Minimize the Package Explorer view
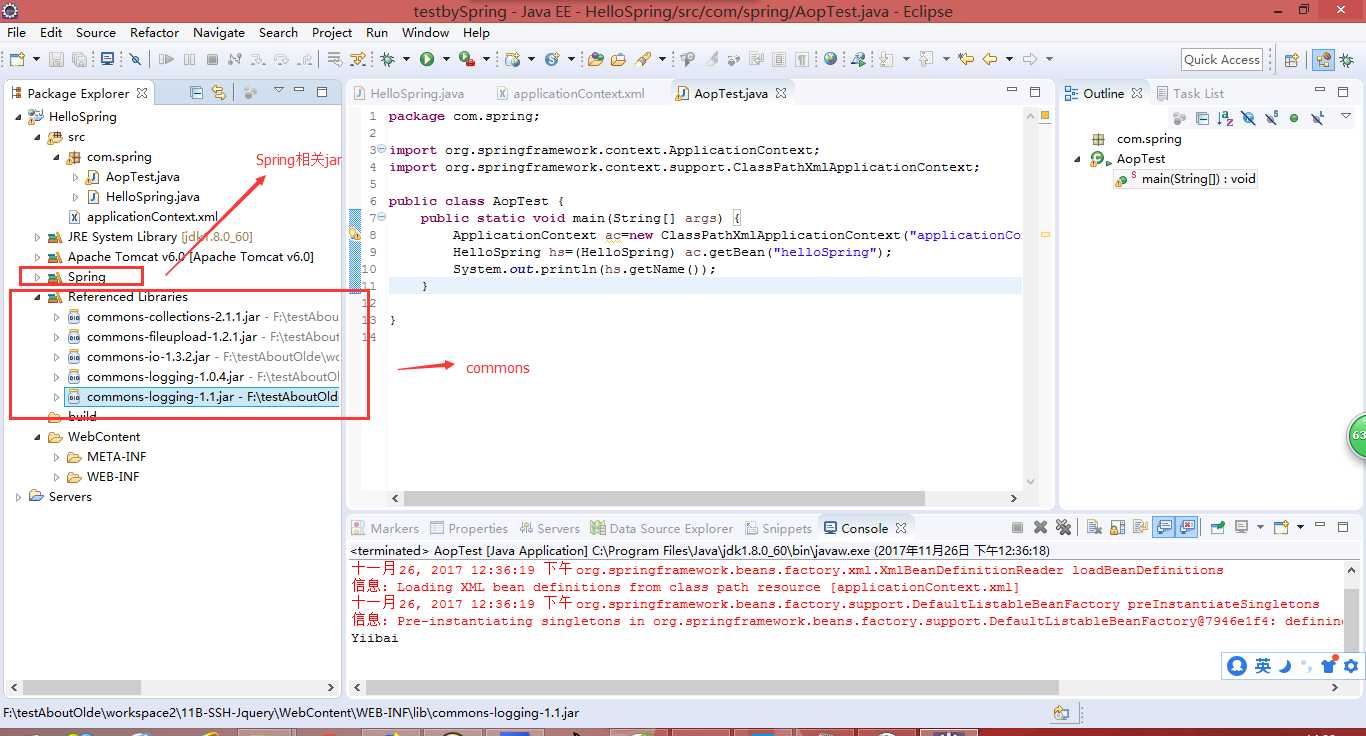 pos(300,92)
